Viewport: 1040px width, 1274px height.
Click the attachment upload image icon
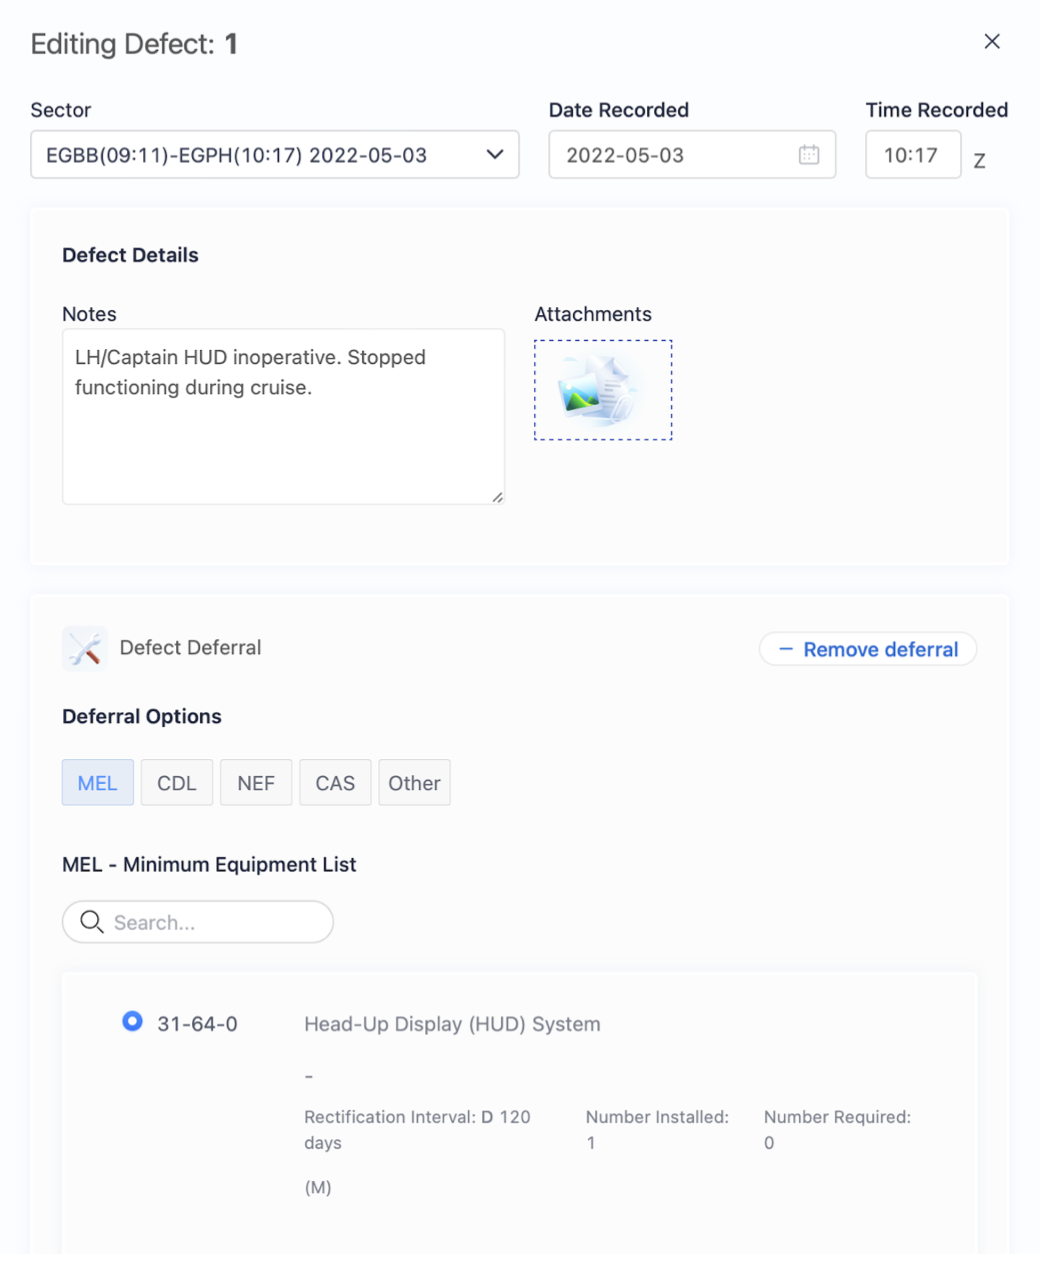602,390
